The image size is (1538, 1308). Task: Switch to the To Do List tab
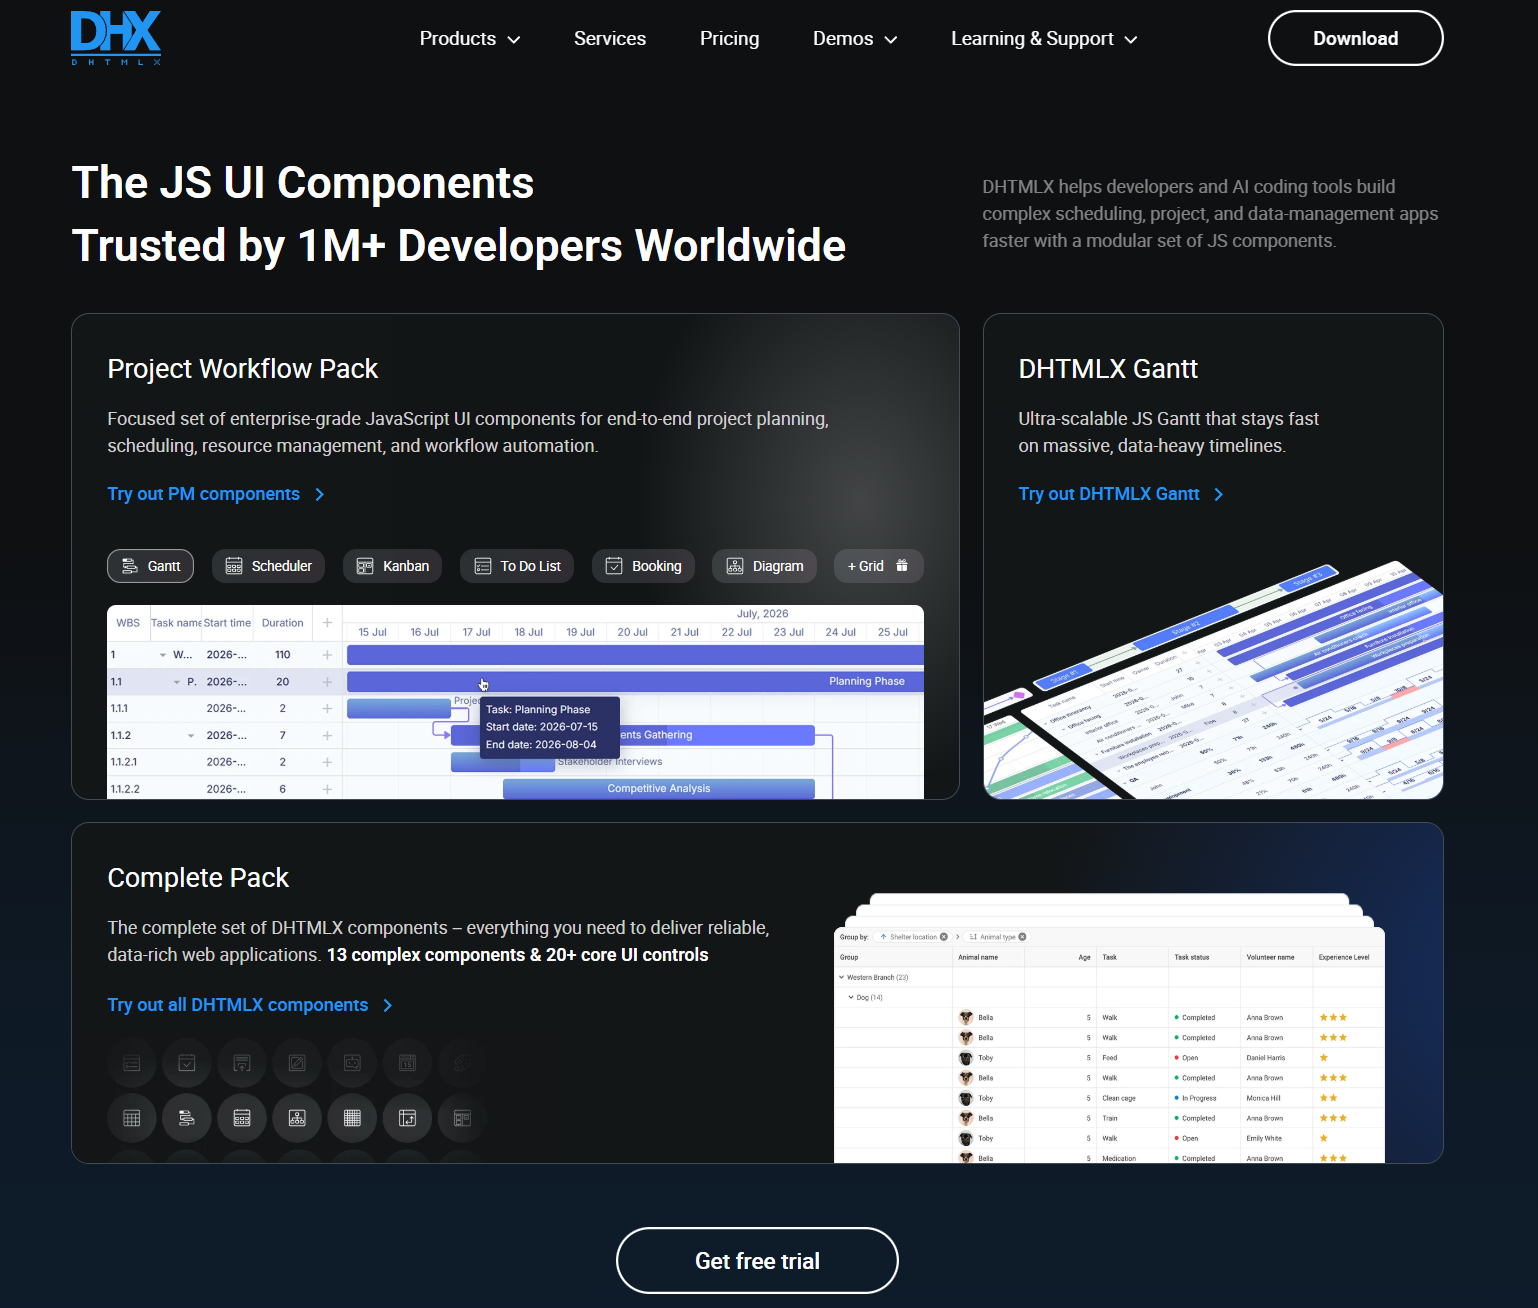[x=517, y=566]
